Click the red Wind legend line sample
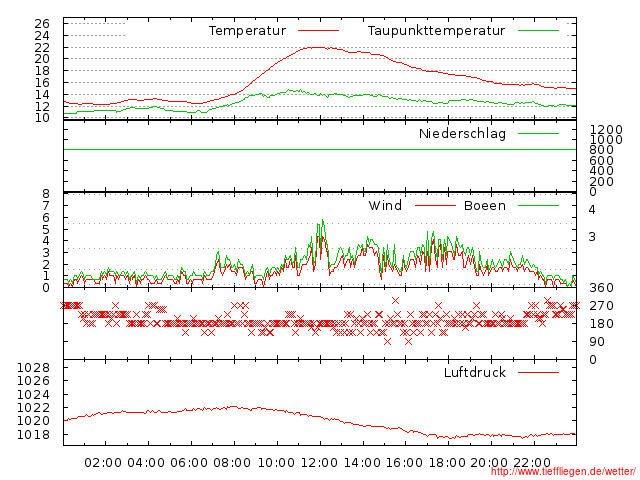 [x=435, y=205]
